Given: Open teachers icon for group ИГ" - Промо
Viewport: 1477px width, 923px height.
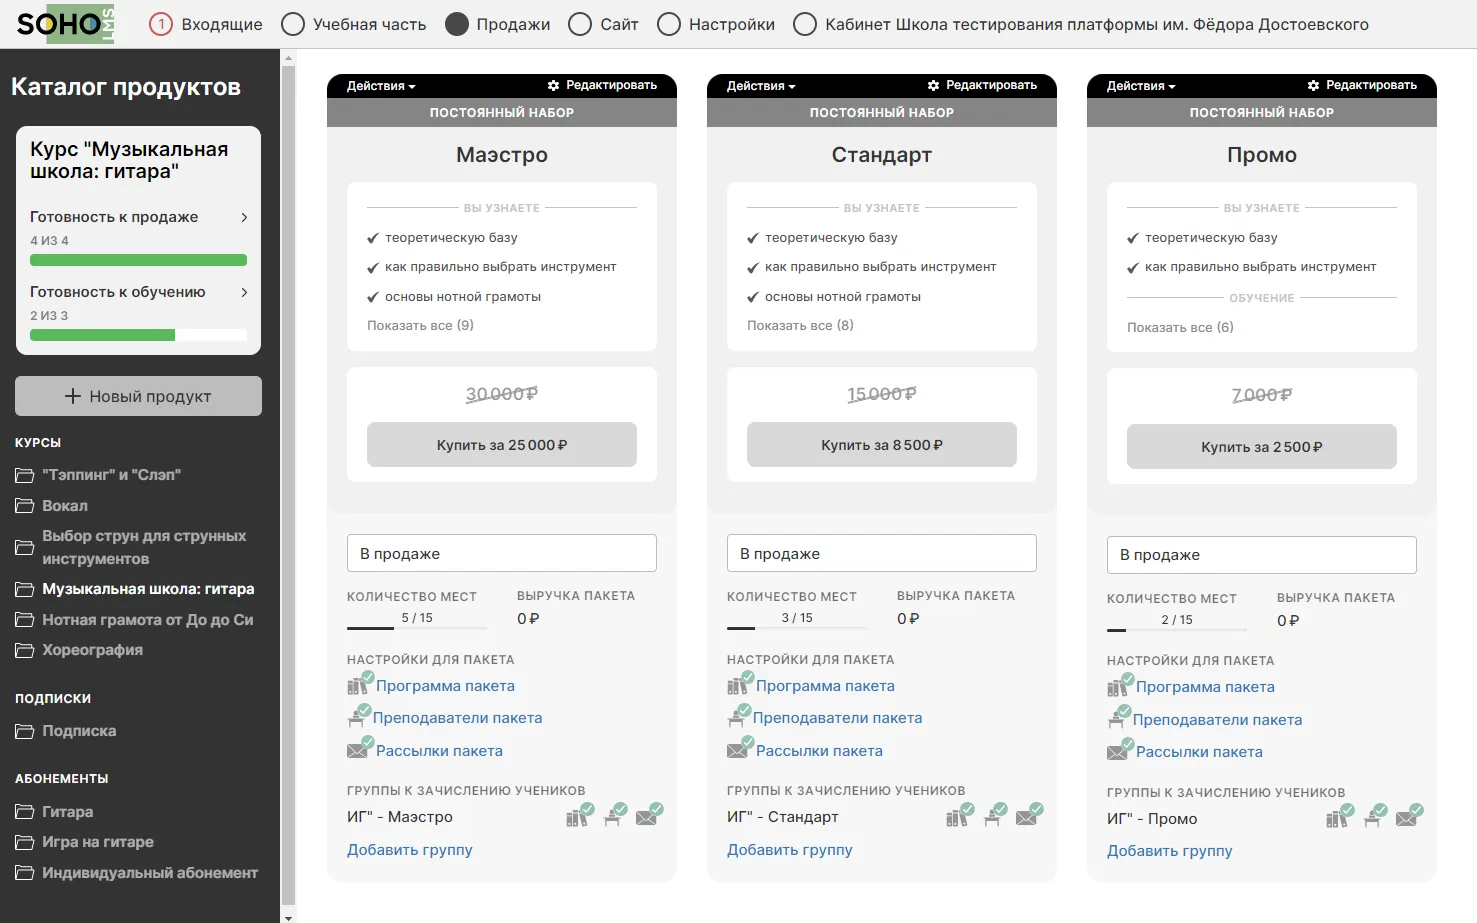Looking at the screenshot, I should [x=1375, y=817].
